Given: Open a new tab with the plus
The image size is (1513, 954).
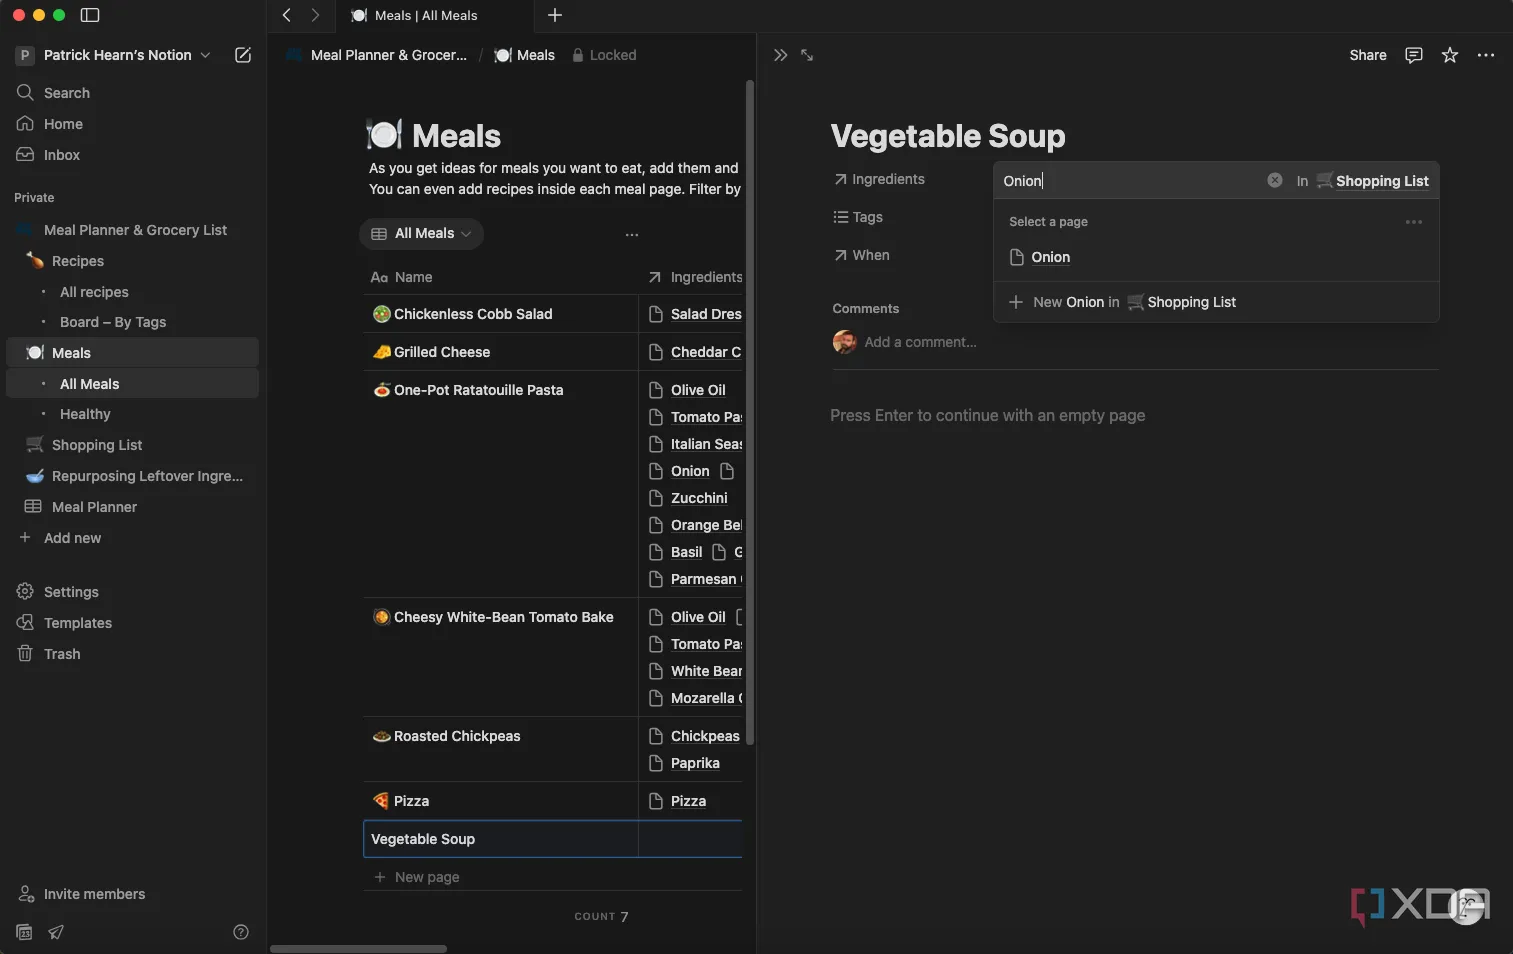Looking at the screenshot, I should coord(555,15).
